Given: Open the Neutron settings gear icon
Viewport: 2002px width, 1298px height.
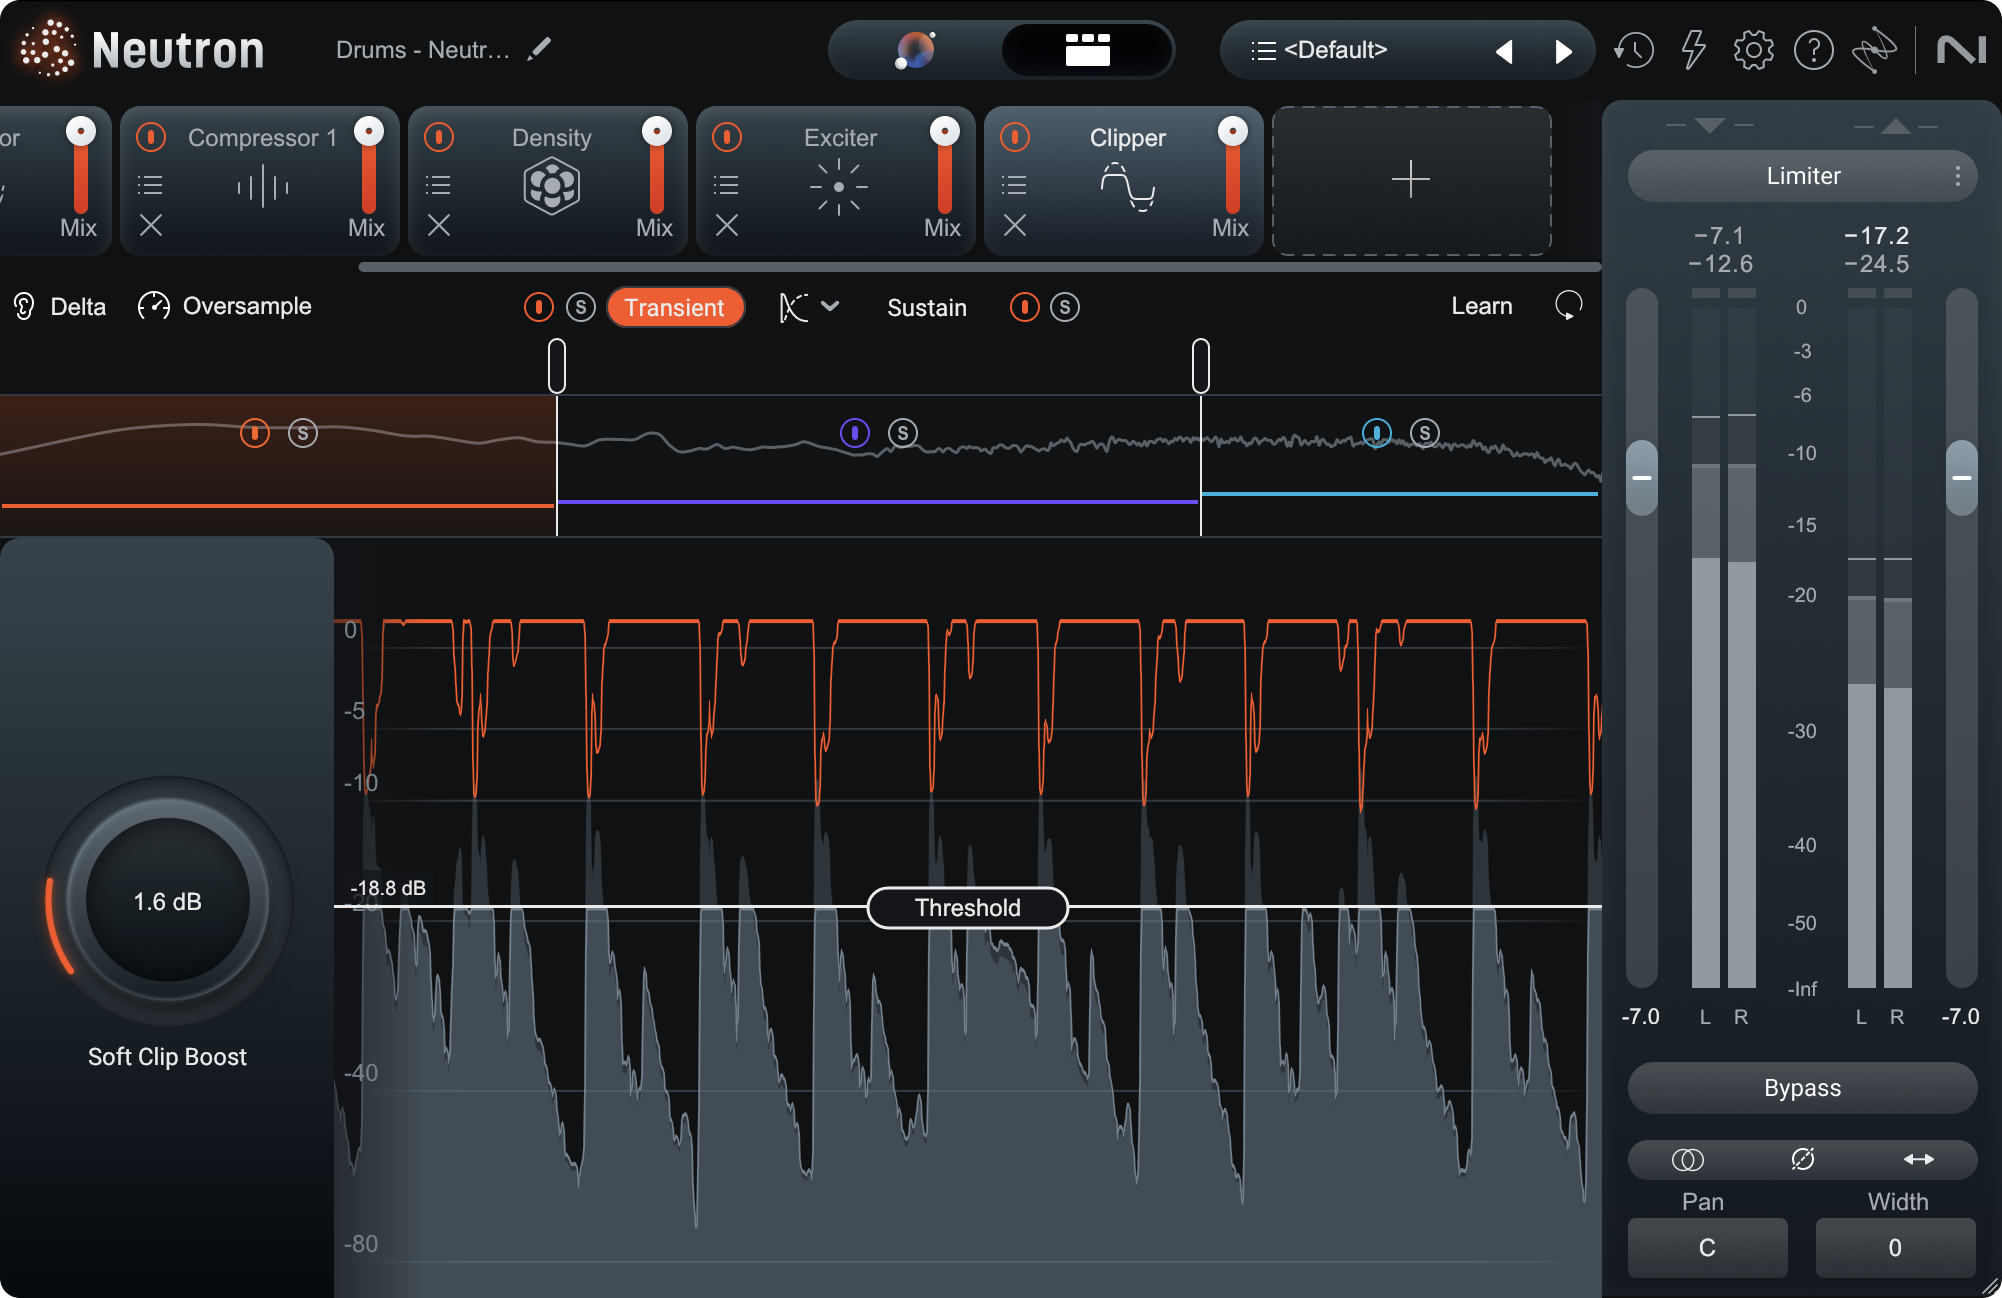Looking at the screenshot, I should pos(1753,50).
